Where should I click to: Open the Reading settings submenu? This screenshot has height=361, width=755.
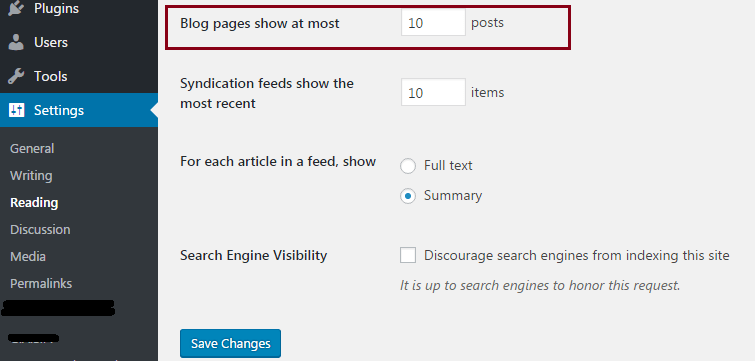(x=34, y=203)
